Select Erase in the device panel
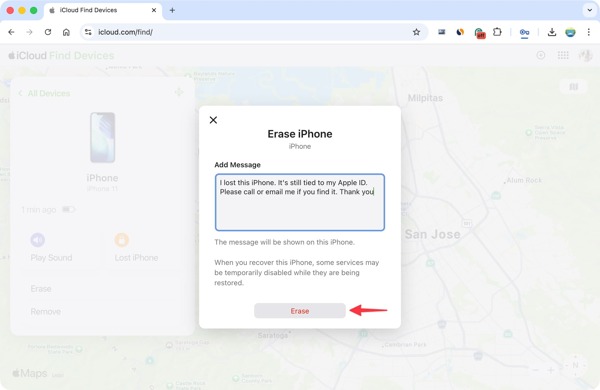The height and width of the screenshot is (390, 600). coord(41,289)
